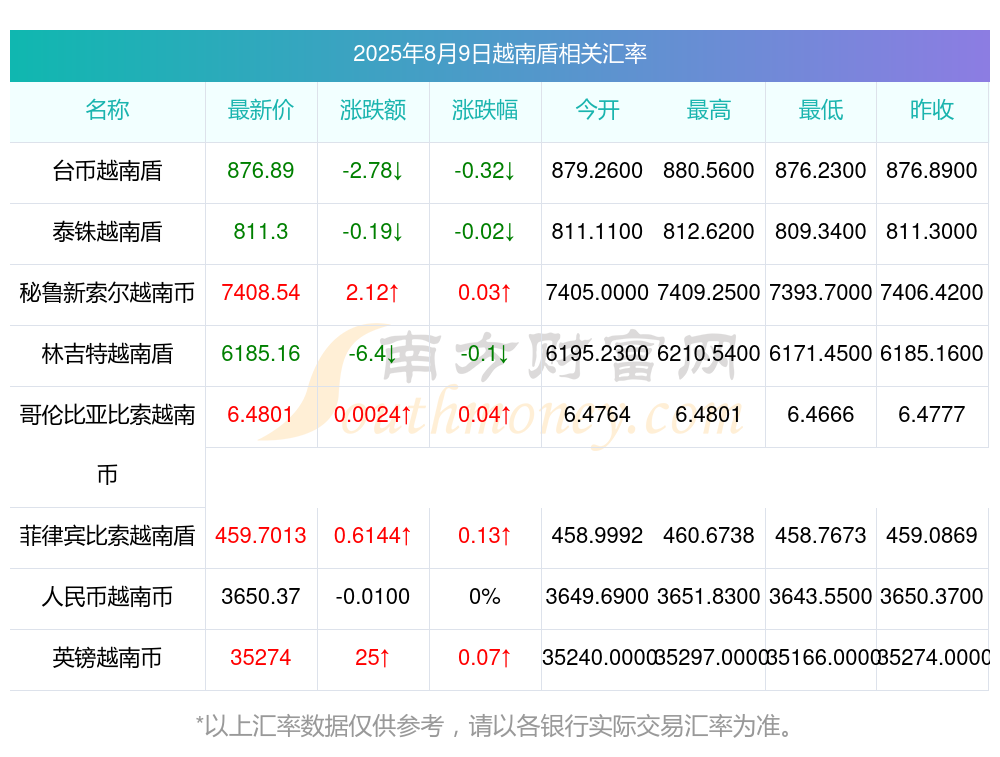Click change percent 0%
Screen dimensions: 1000x757
485,596
